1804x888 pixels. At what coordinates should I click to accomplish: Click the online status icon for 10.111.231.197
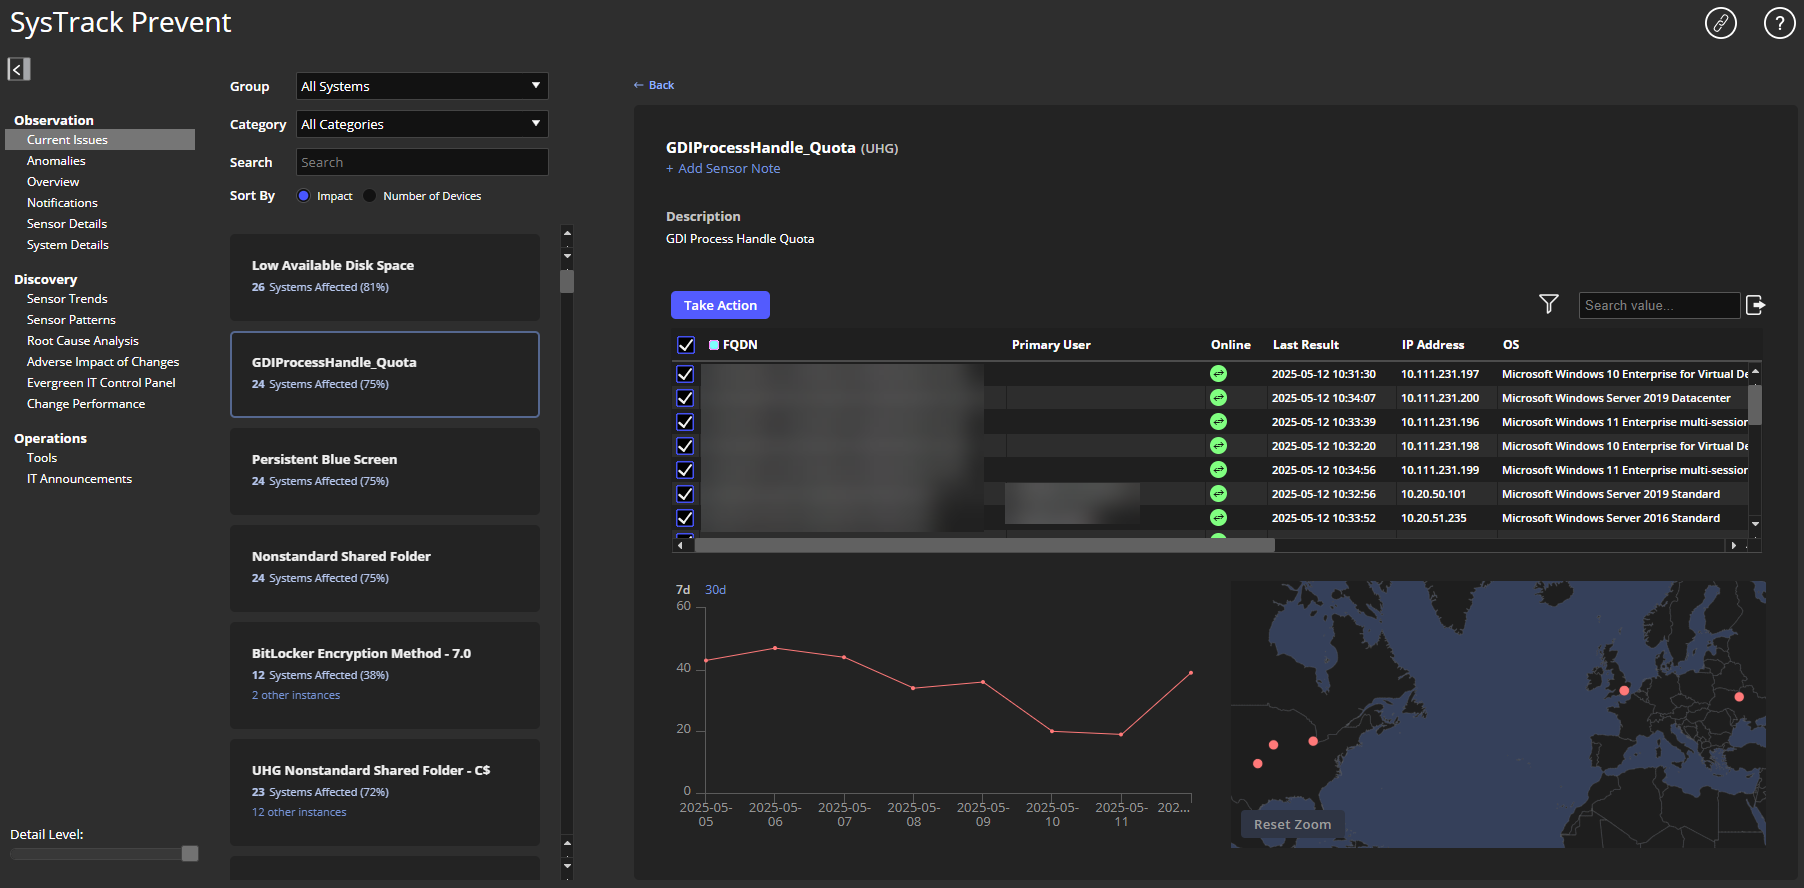1218,374
